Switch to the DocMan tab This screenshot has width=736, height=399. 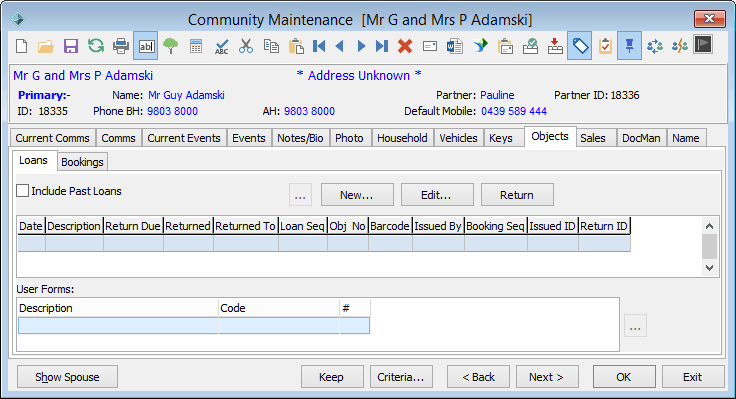pos(641,138)
